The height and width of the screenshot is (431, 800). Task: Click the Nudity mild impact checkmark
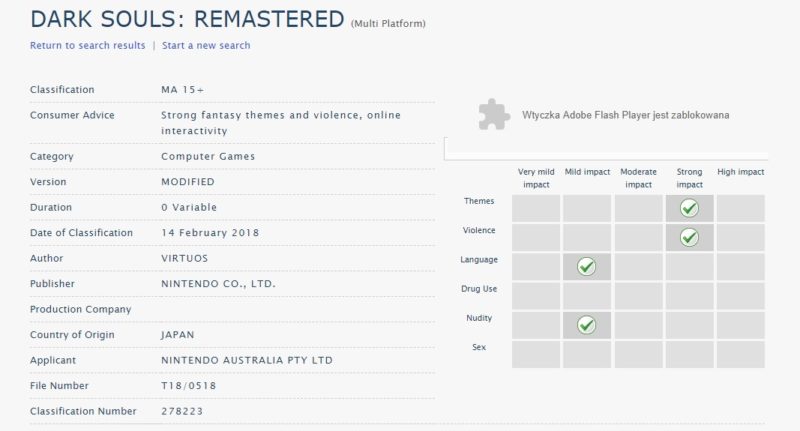coord(586,325)
